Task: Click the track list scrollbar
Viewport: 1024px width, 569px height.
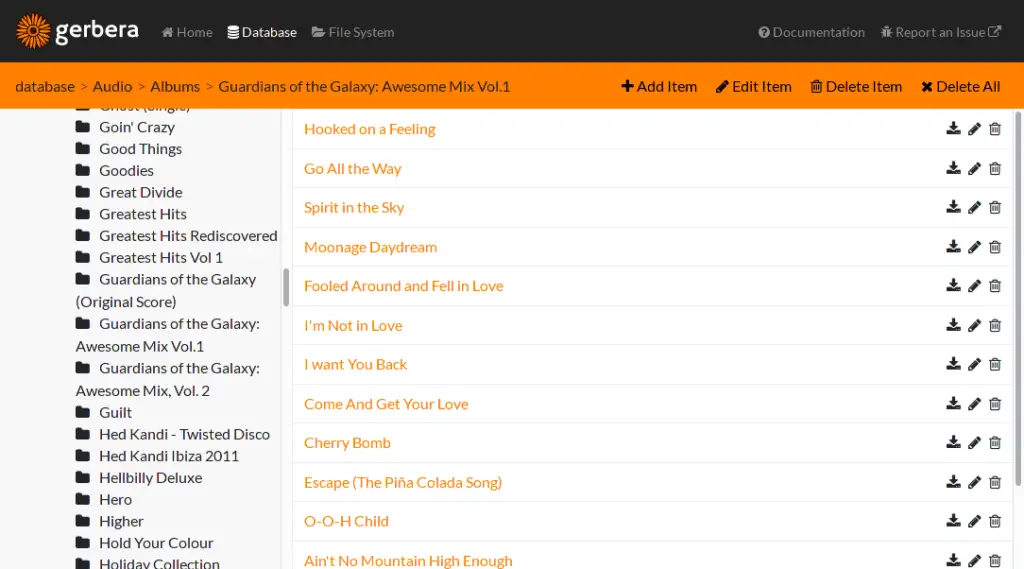Action: pos(1018,298)
